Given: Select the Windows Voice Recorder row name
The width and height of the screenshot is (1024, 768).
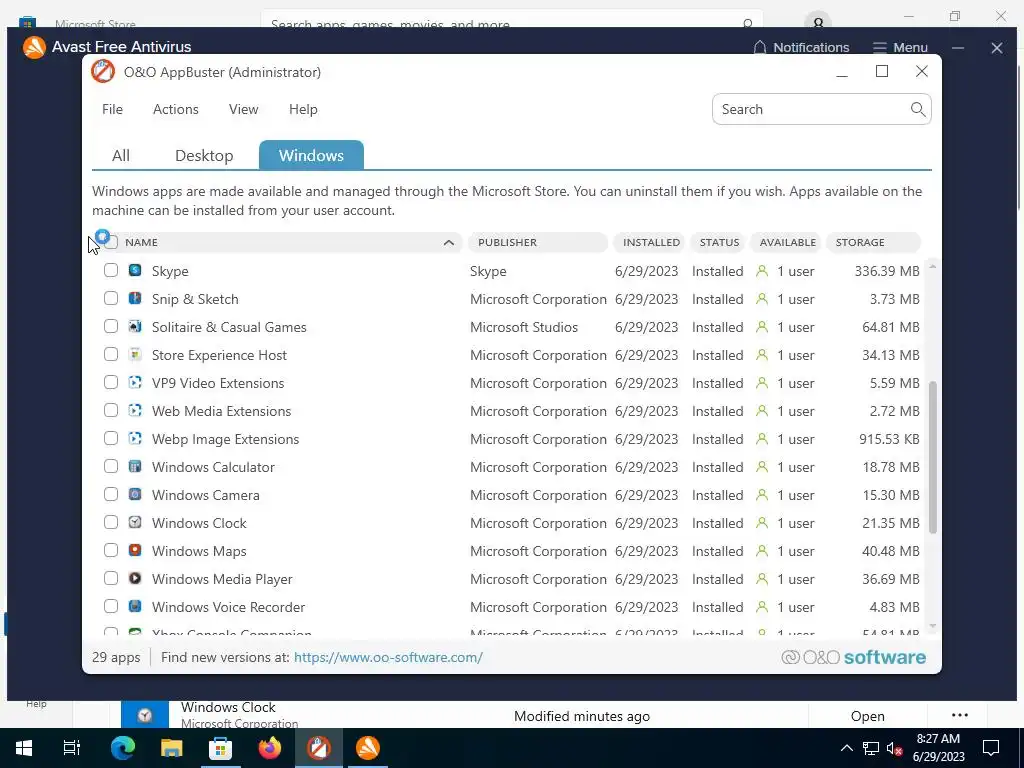Looking at the screenshot, I should coord(229,607).
